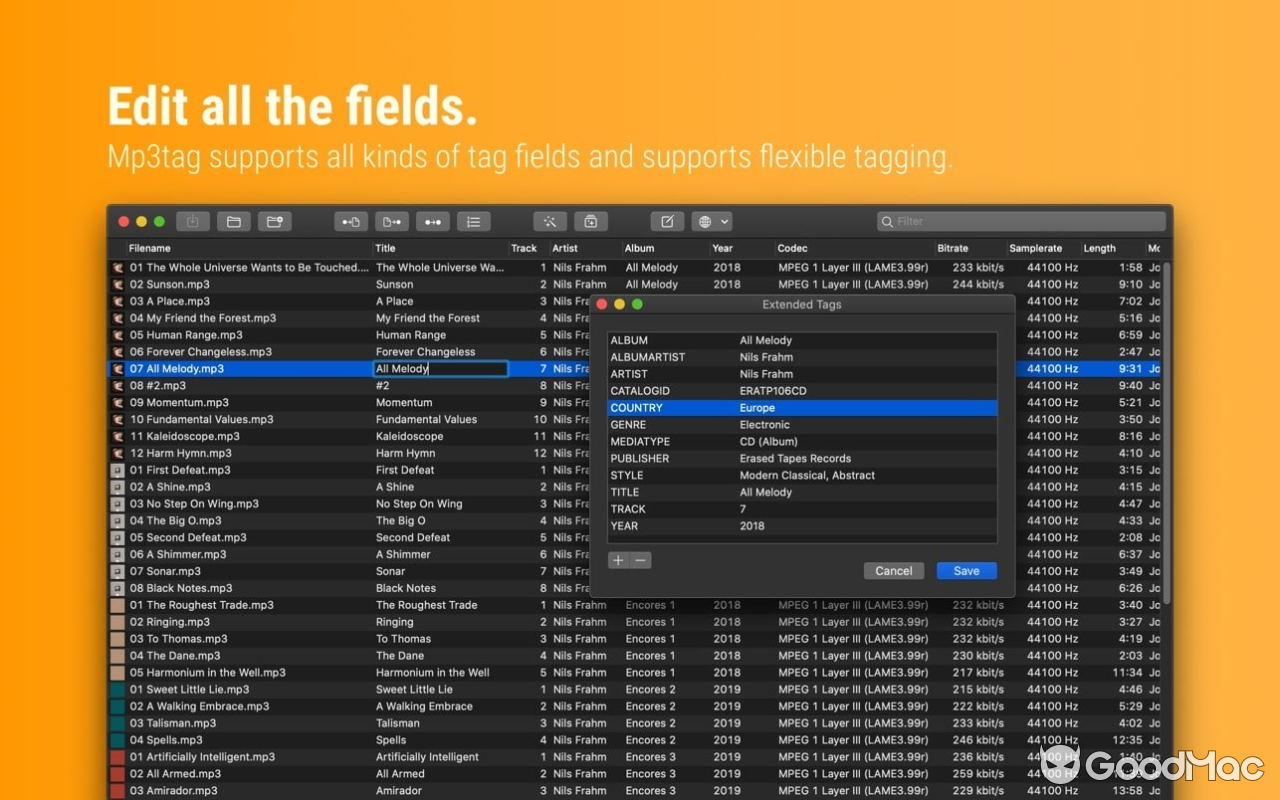Add a new tag field with the plus button
This screenshot has width=1280, height=800.
tap(618, 561)
